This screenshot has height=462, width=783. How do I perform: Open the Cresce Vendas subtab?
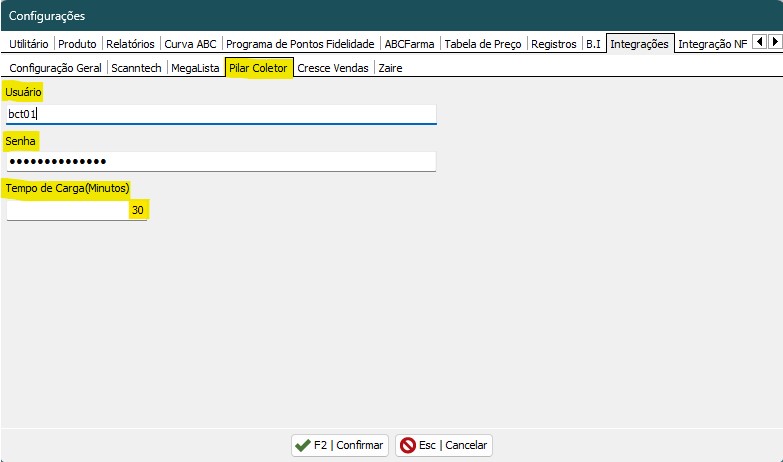[x=333, y=68]
